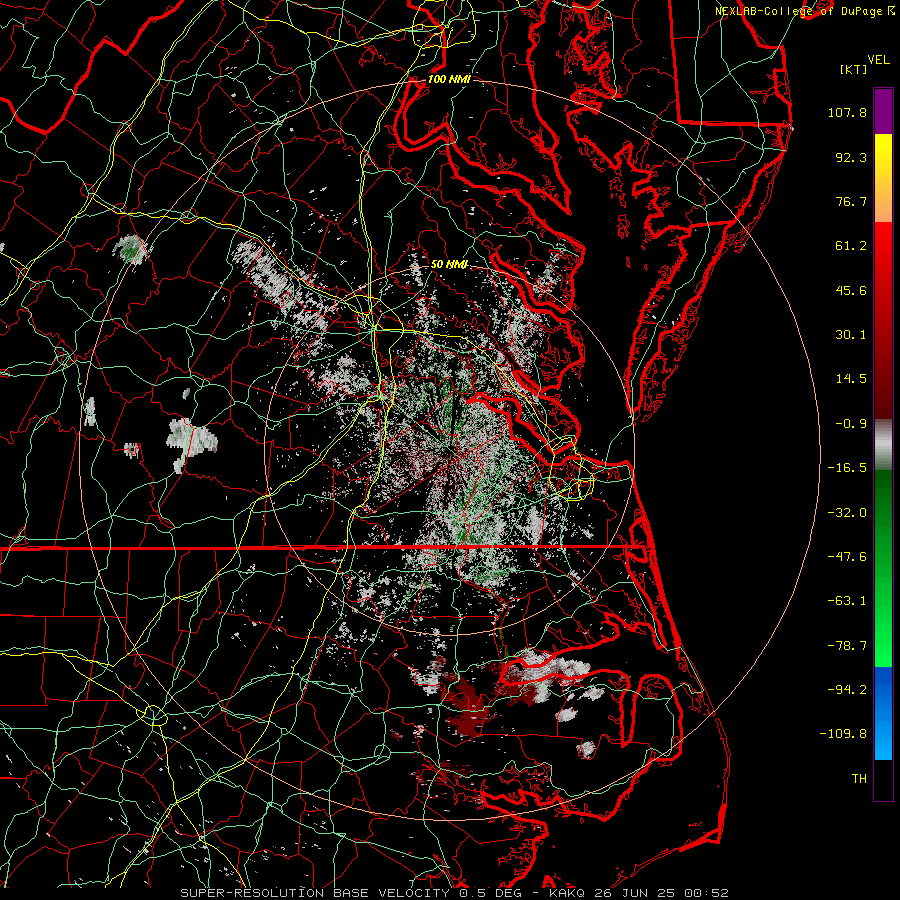Click the VEL legend title
The height and width of the screenshot is (900, 900).
tap(878, 60)
